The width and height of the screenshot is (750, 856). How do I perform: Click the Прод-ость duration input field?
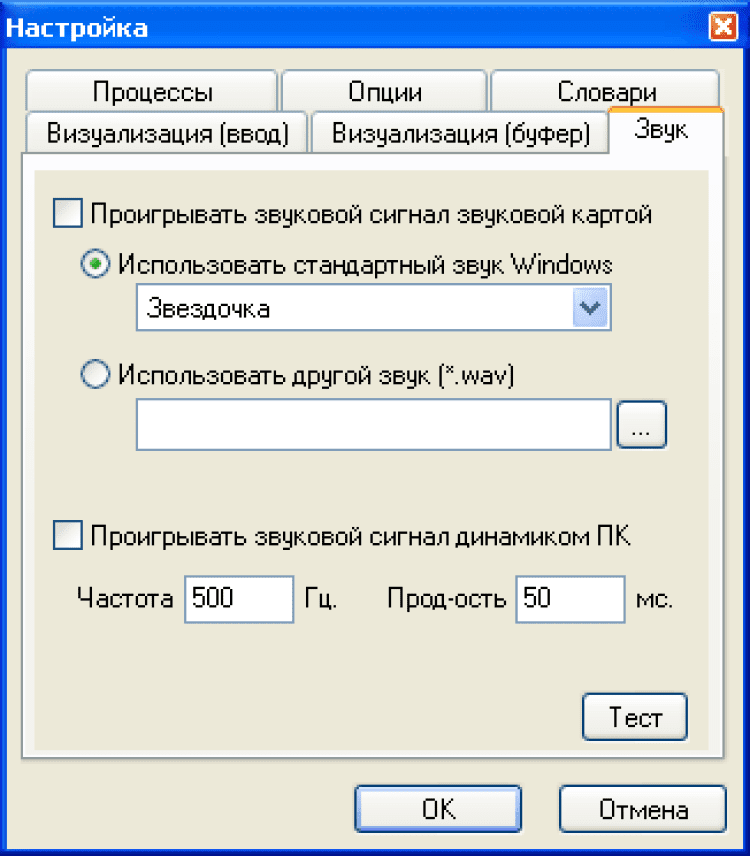[x=569, y=599]
